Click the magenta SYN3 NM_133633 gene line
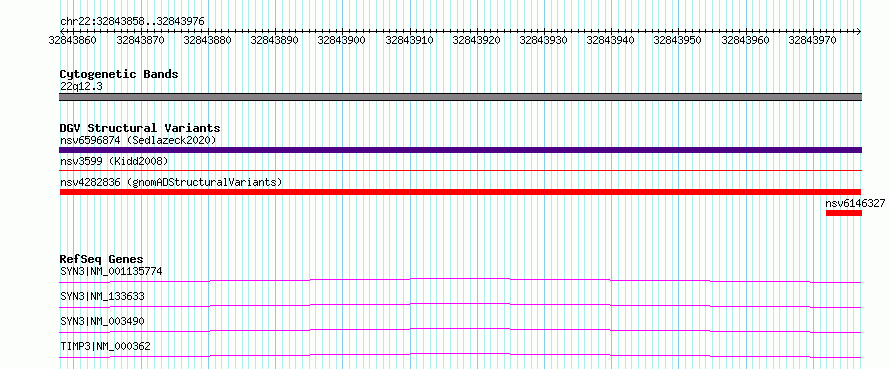890x369 pixels. (x=460, y=305)
